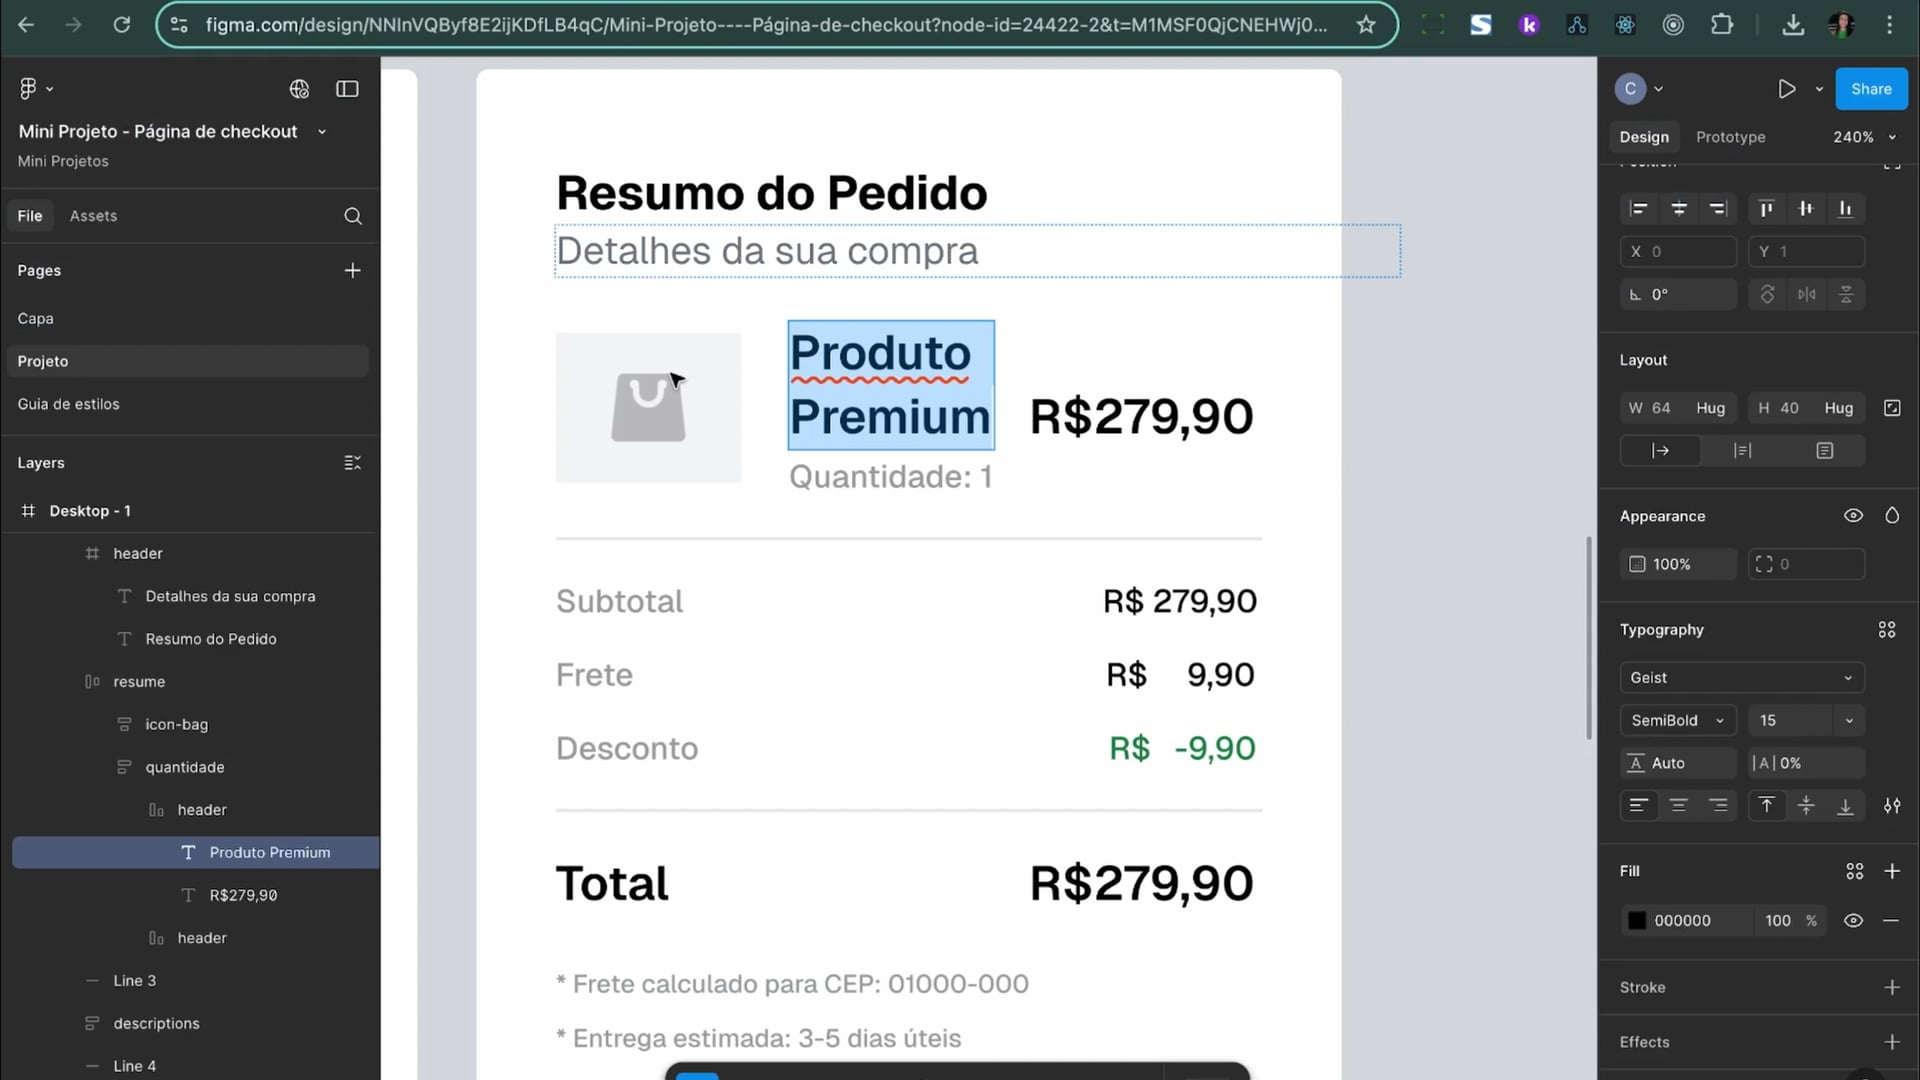Select text align center icon

1679,806
